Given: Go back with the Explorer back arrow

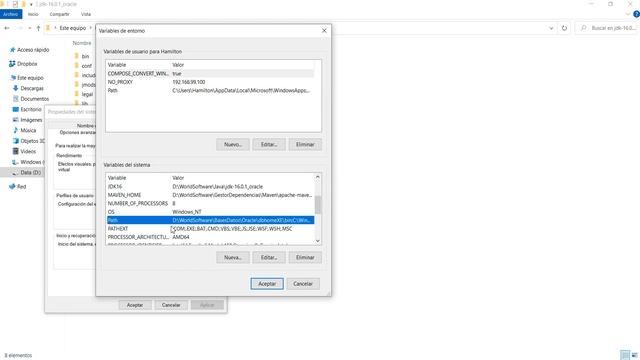Looking at the screenshot, I should pos(7,28).
